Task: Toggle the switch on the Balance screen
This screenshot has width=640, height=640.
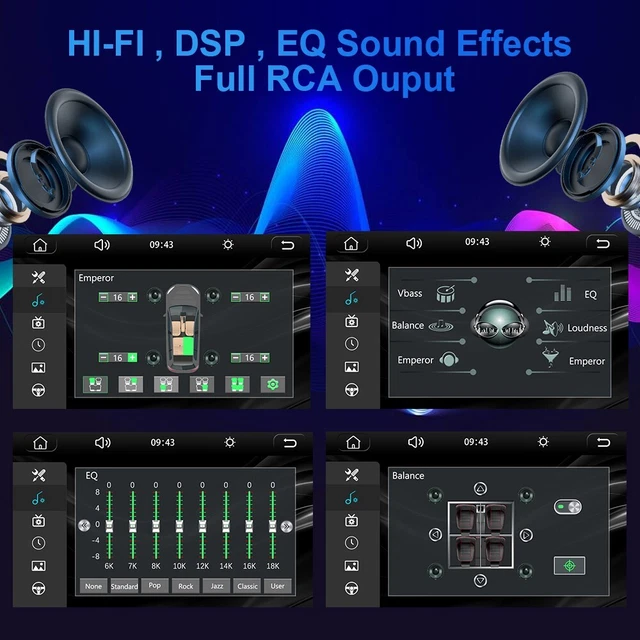Action: (x=568, y=507)
